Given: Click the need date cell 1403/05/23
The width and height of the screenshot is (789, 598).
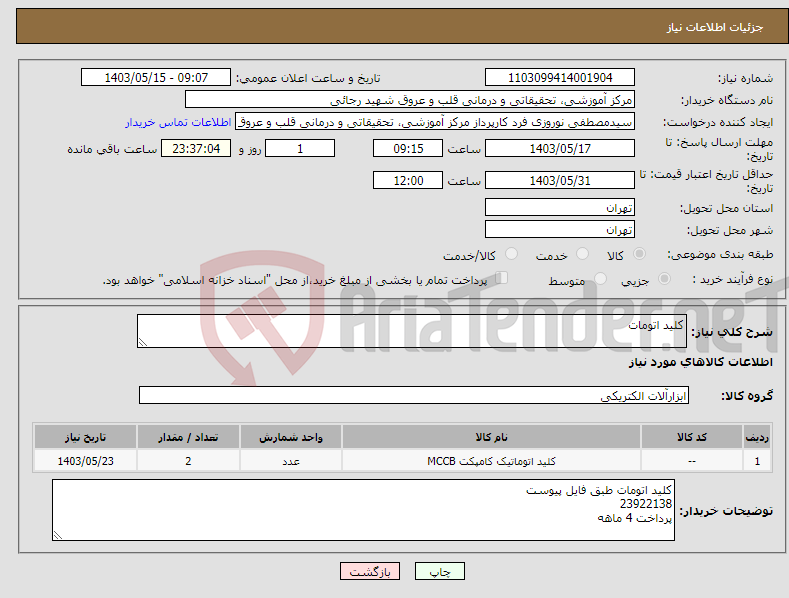Looking at the screenshot, I should tap(86, 461).
